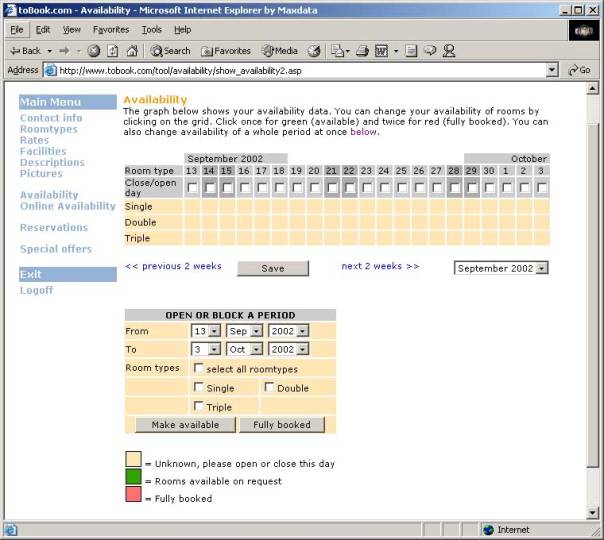This screenshot has width=604, height=540.
Task: Open the Tools menu
Action: [x=151, y=30]
